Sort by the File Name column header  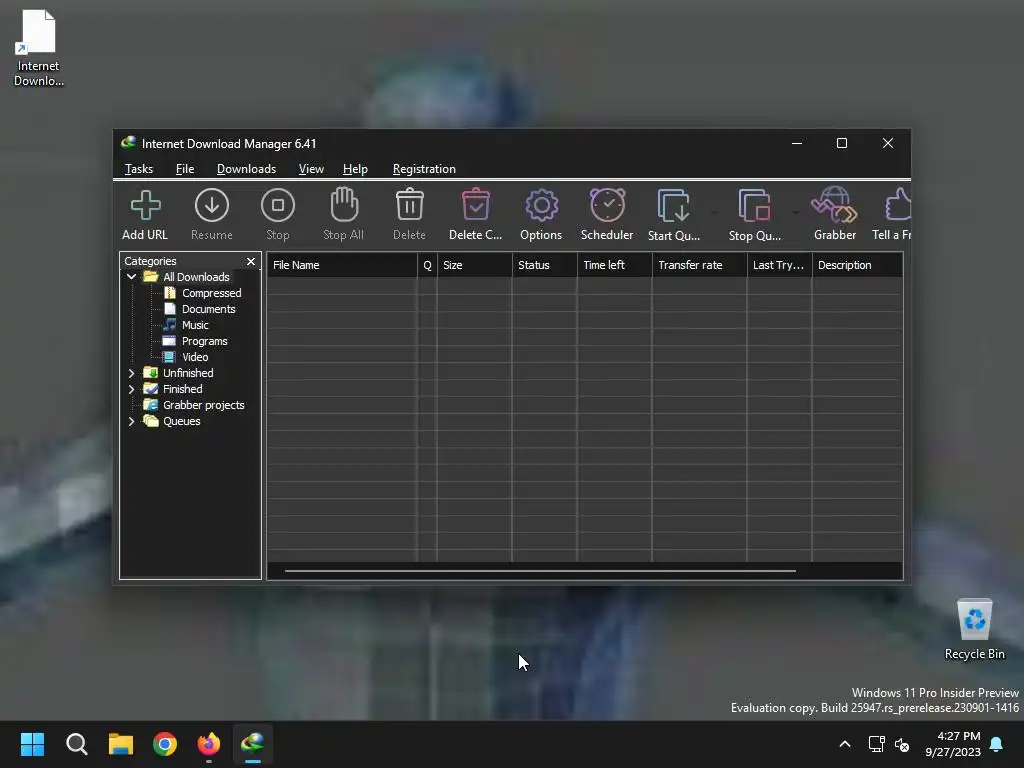[342, 265]
